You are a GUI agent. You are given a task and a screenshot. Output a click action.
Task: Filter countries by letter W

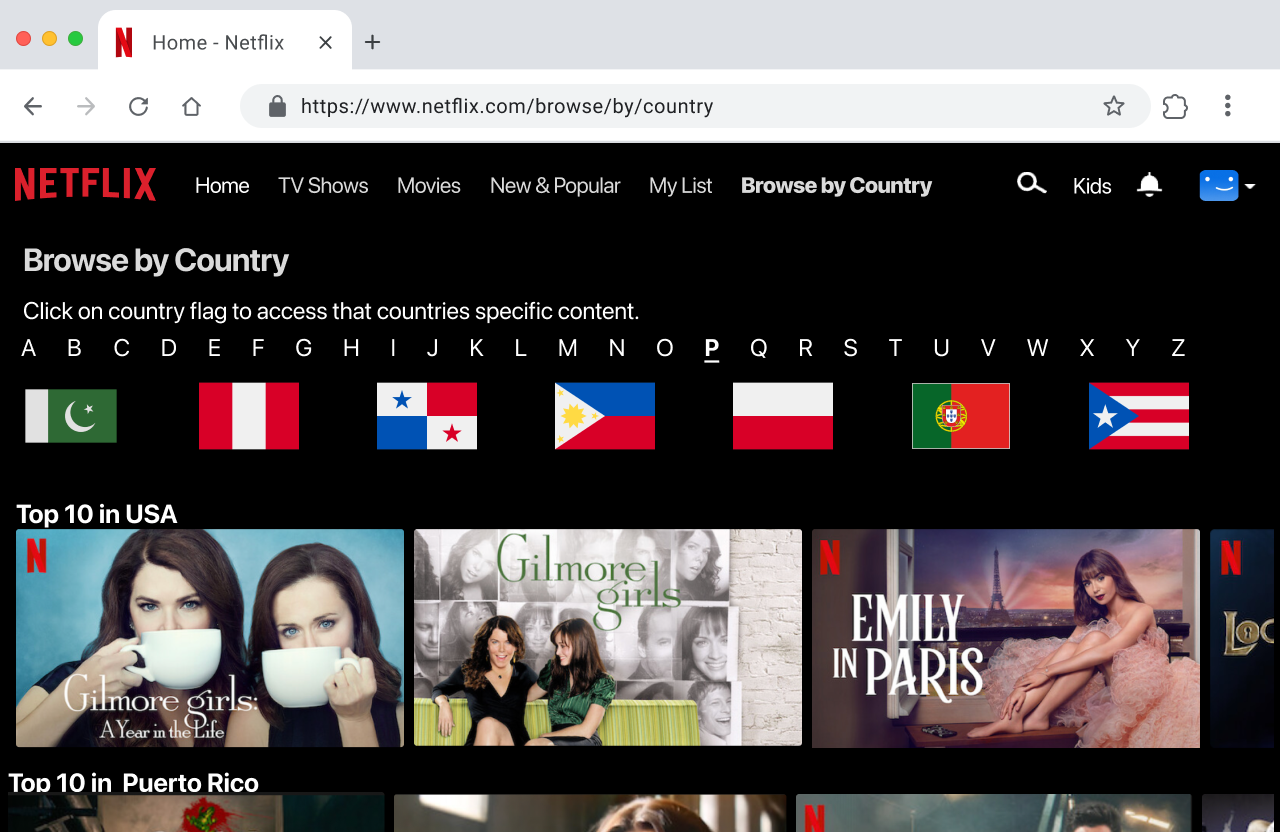(x=1037, y=348)
